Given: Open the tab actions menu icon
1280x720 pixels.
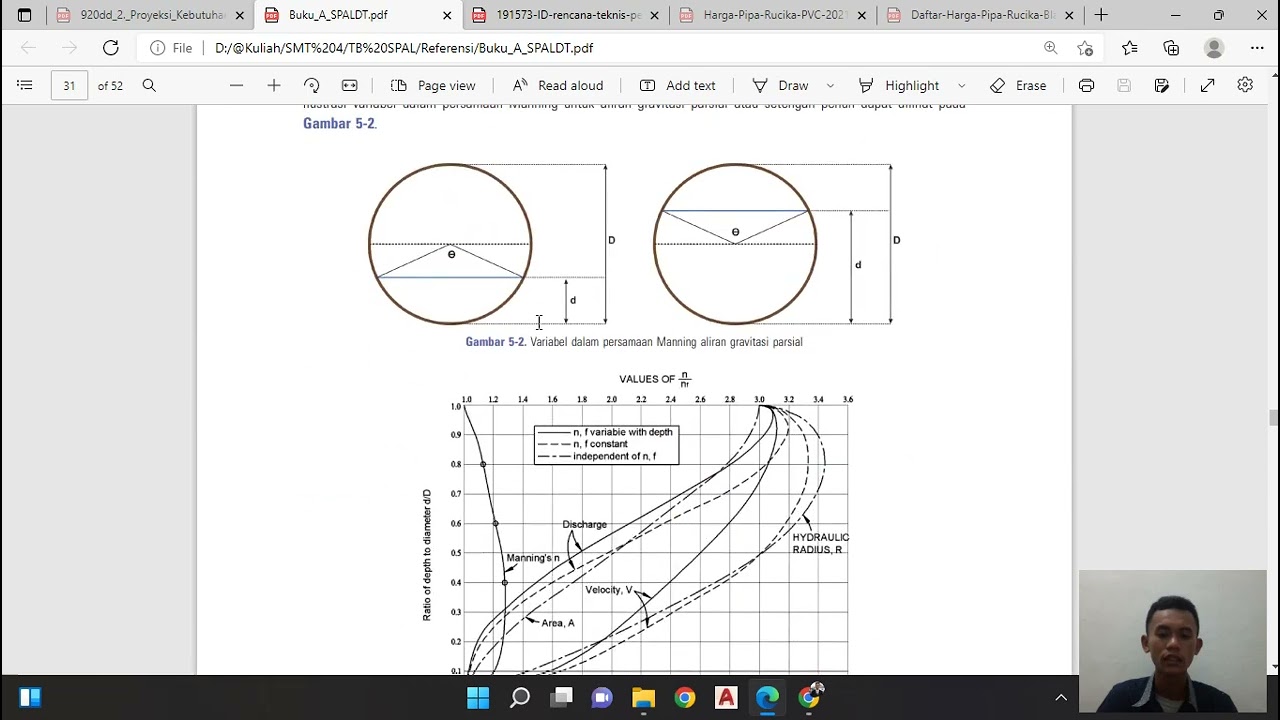Looking at the screenshot, I should tap(24, 15).
